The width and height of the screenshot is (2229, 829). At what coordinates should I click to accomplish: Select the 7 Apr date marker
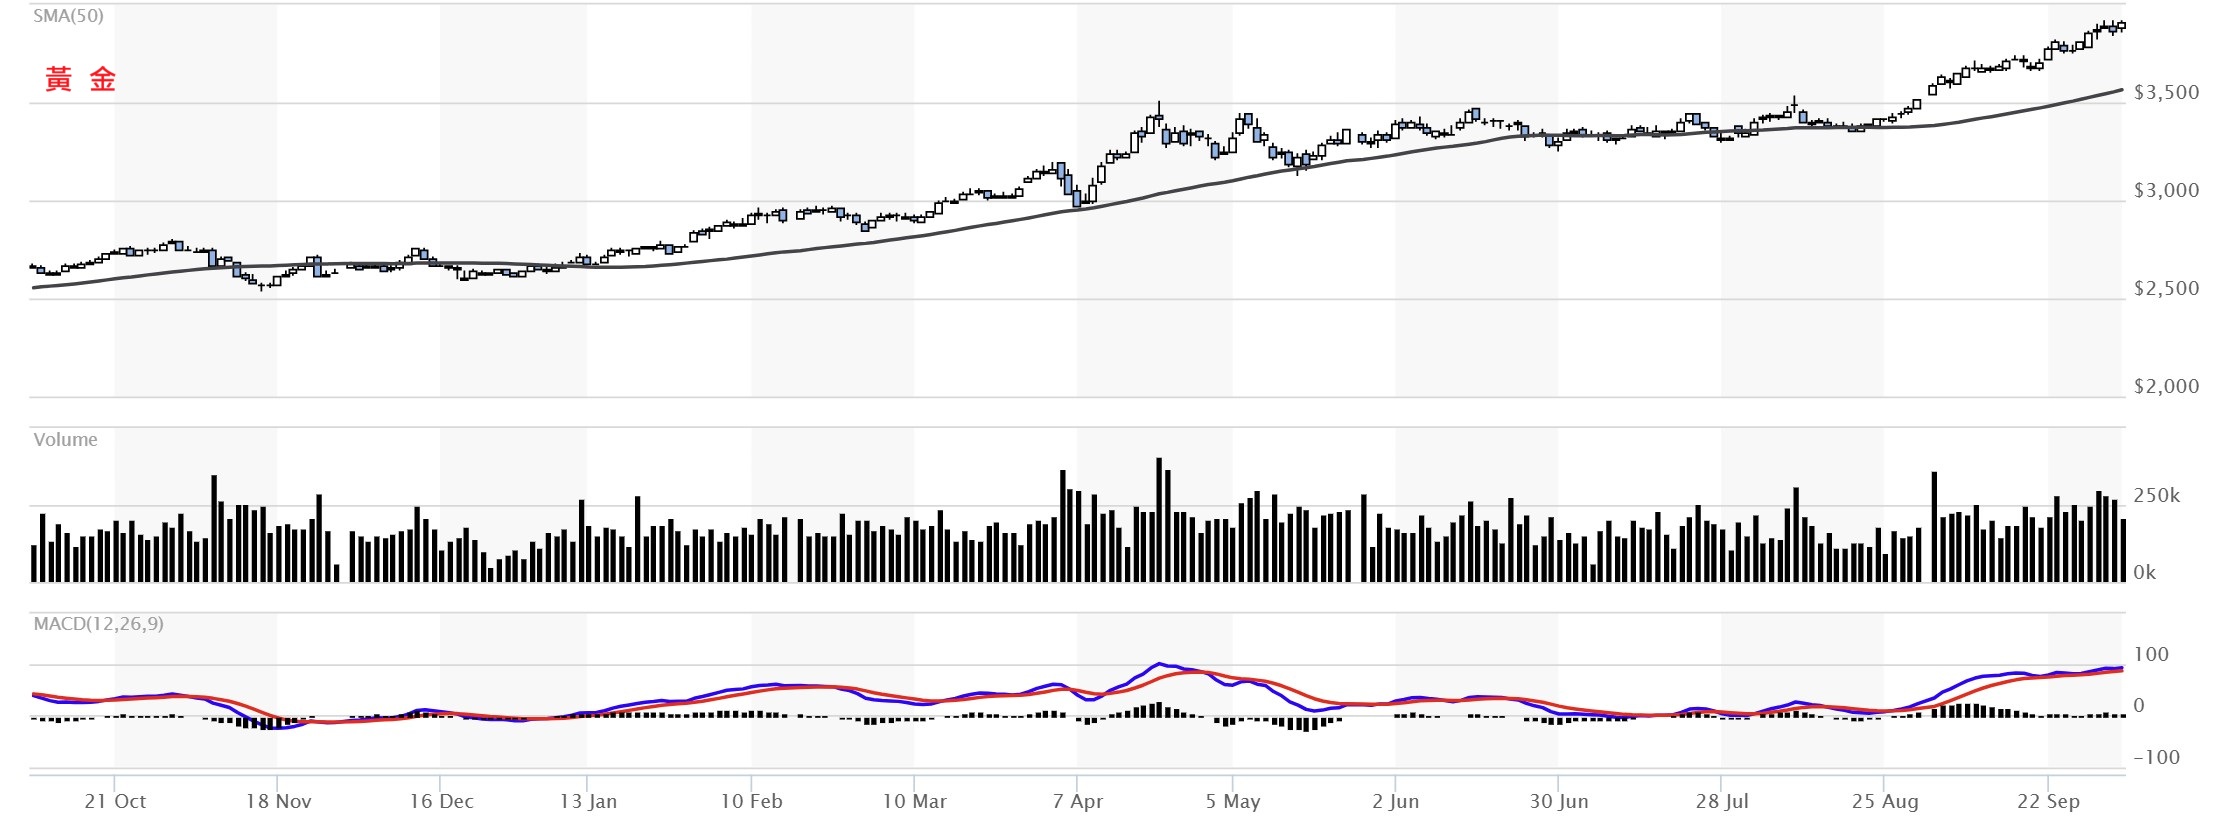(1078, 802)
